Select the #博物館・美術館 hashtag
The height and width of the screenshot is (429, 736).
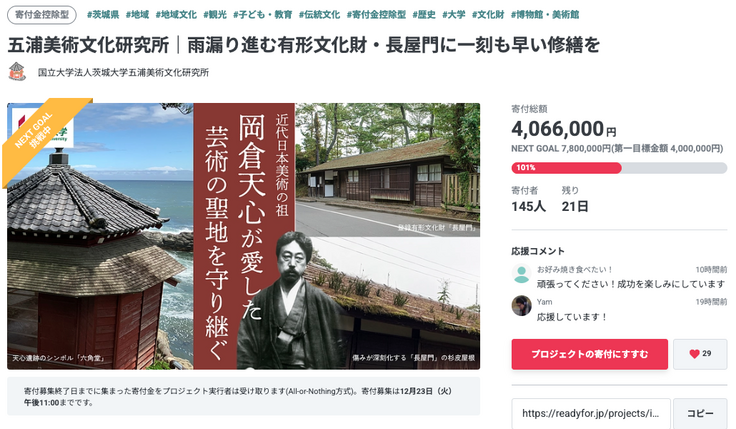pos(544,15)
